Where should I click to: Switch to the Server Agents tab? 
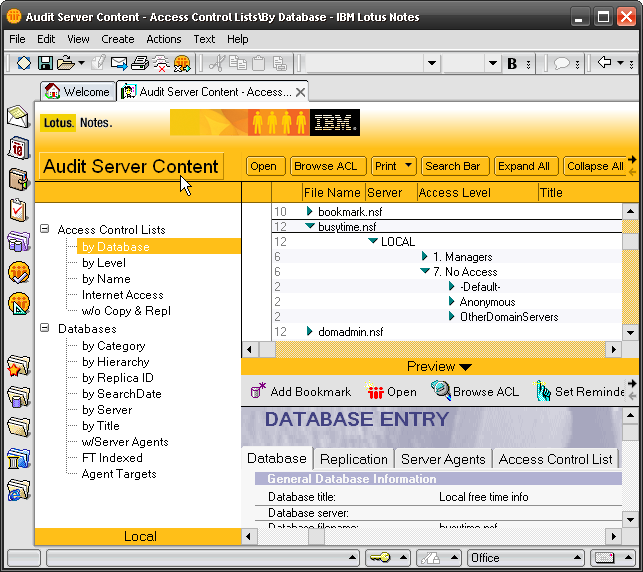(443, 459)
